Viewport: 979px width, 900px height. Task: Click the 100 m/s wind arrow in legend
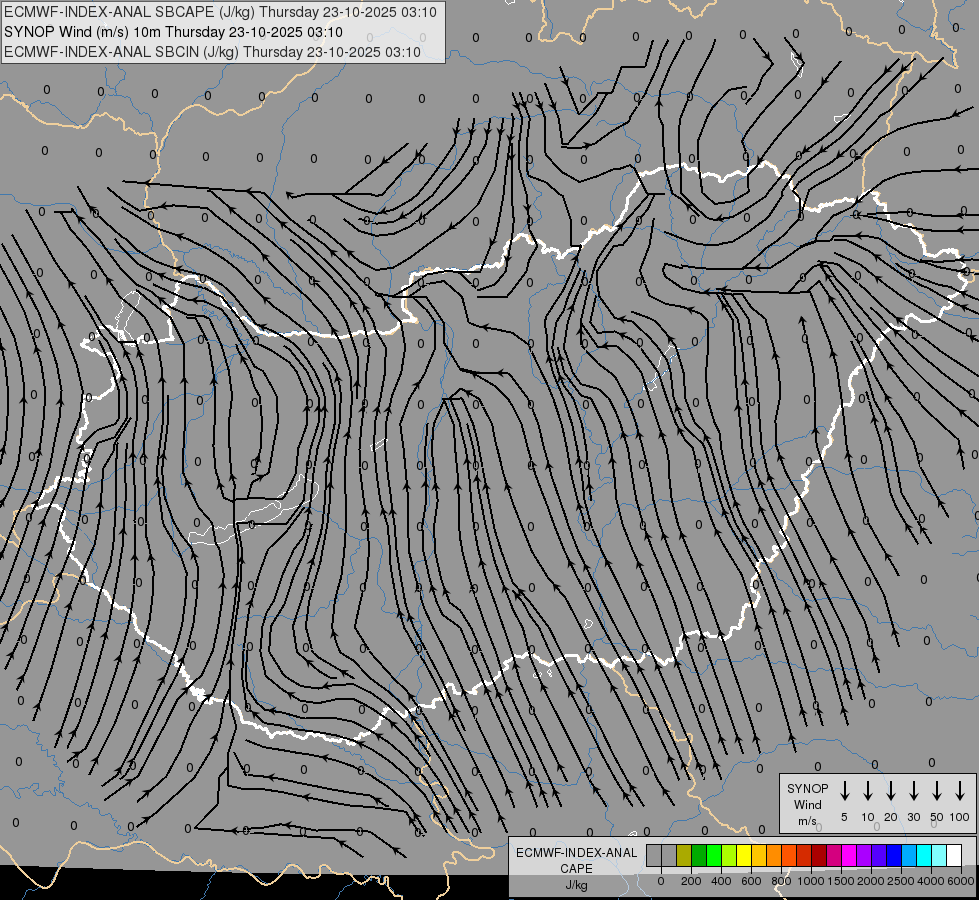point(960,791)
